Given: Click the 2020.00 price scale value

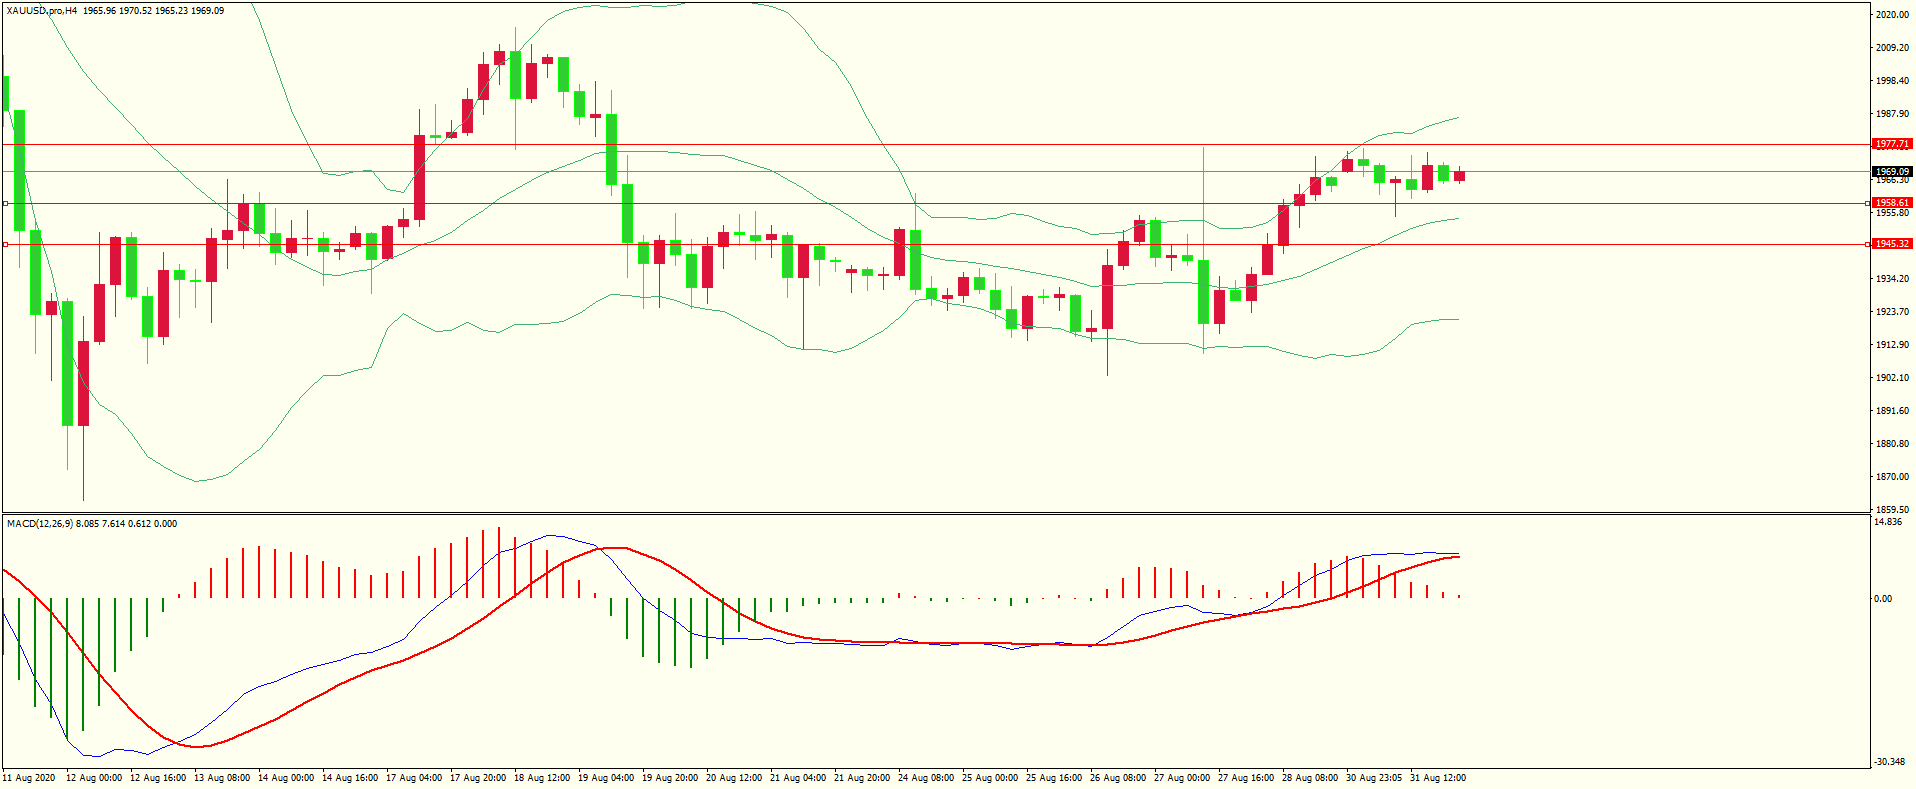Looking at the screenshot, I should (1892, 15).
